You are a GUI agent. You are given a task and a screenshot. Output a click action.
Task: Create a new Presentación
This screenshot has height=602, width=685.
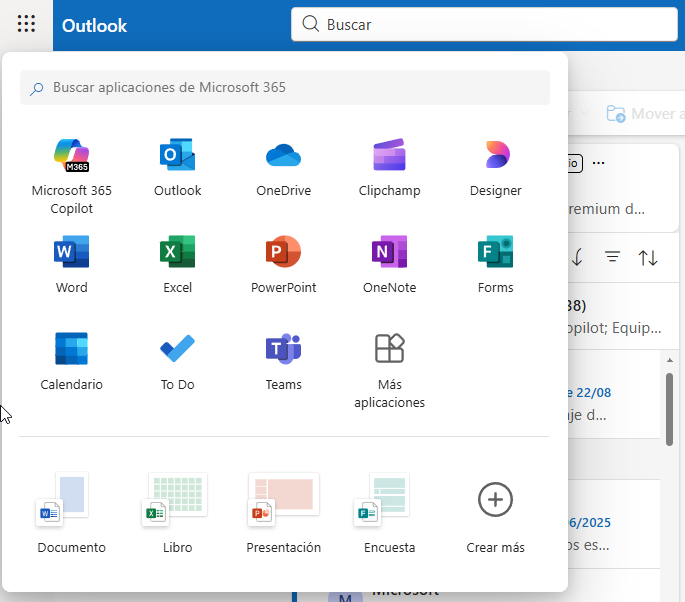pos(284,513)
